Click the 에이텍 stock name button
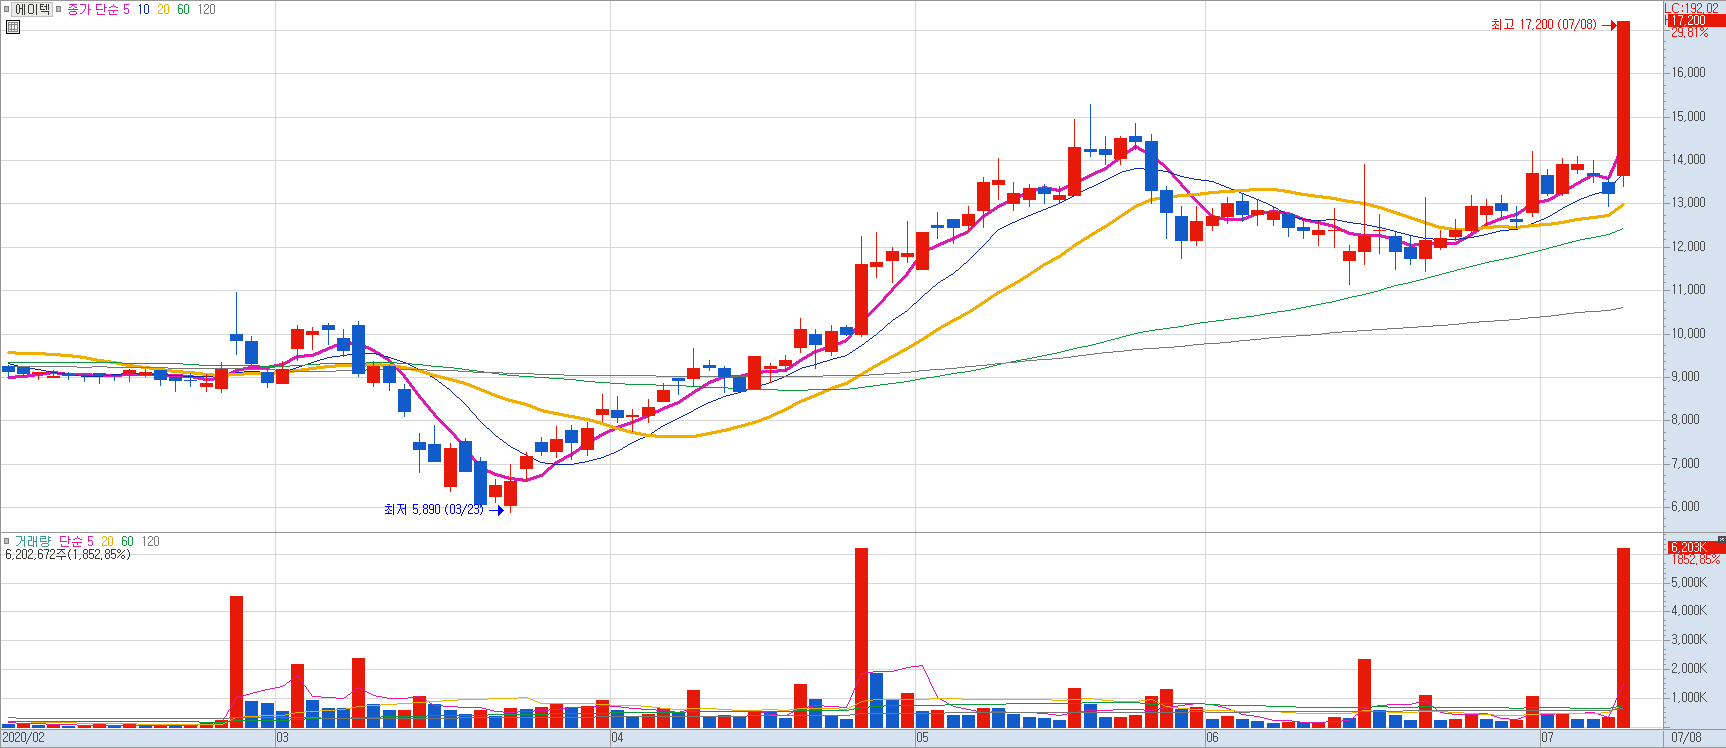 (x=33, y=9)
